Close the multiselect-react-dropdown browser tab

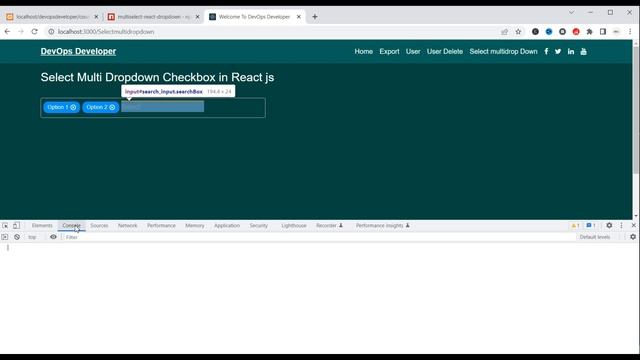pyautogui.click(x=198, y=17)
